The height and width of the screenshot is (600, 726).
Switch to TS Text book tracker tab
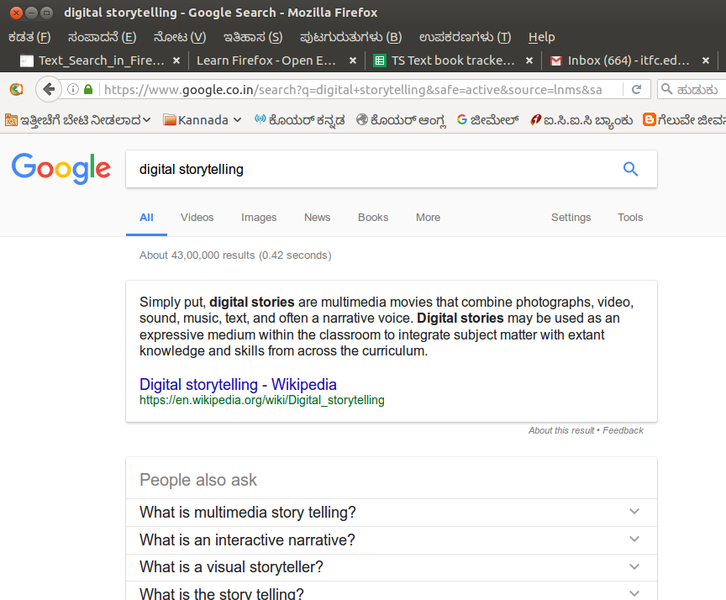(x=453, y=61)
